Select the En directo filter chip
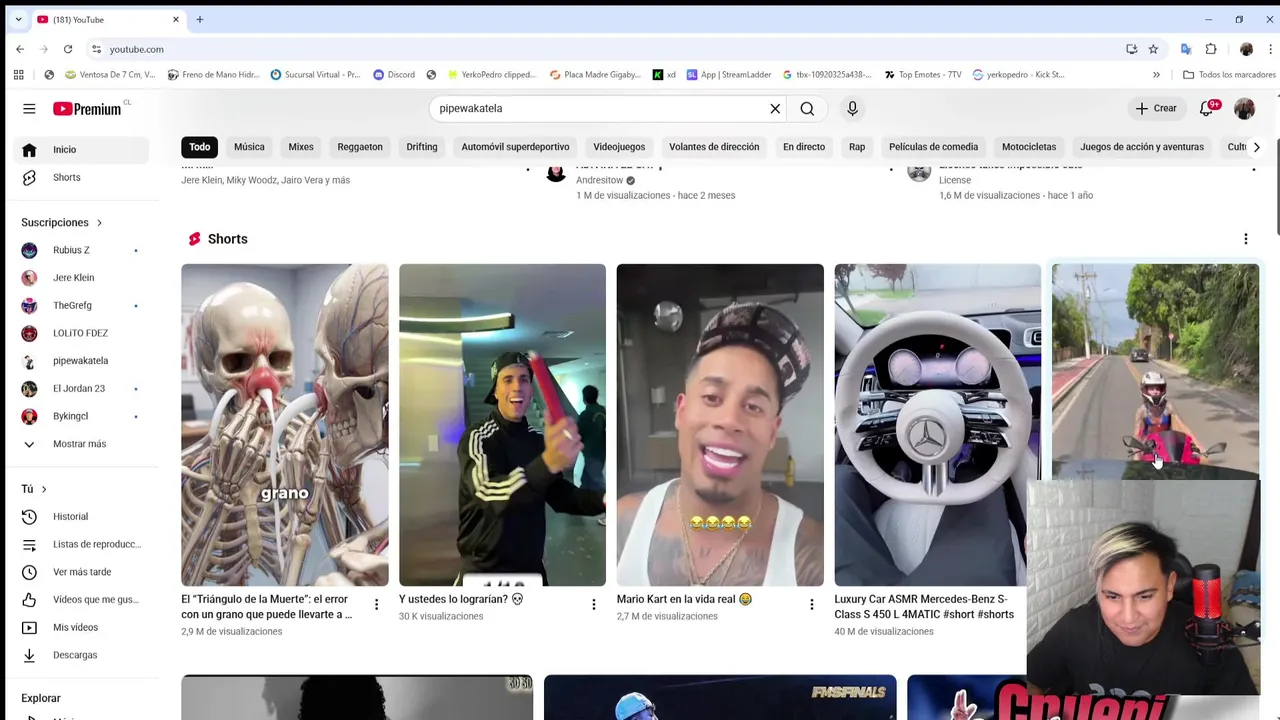 click(x=804, y=147)
